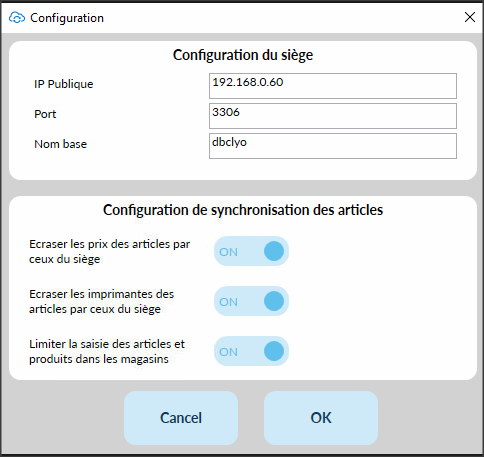Click the Limiter la saisie label text
The height and width of the screenshot is (457, 484).
(107, 351)
